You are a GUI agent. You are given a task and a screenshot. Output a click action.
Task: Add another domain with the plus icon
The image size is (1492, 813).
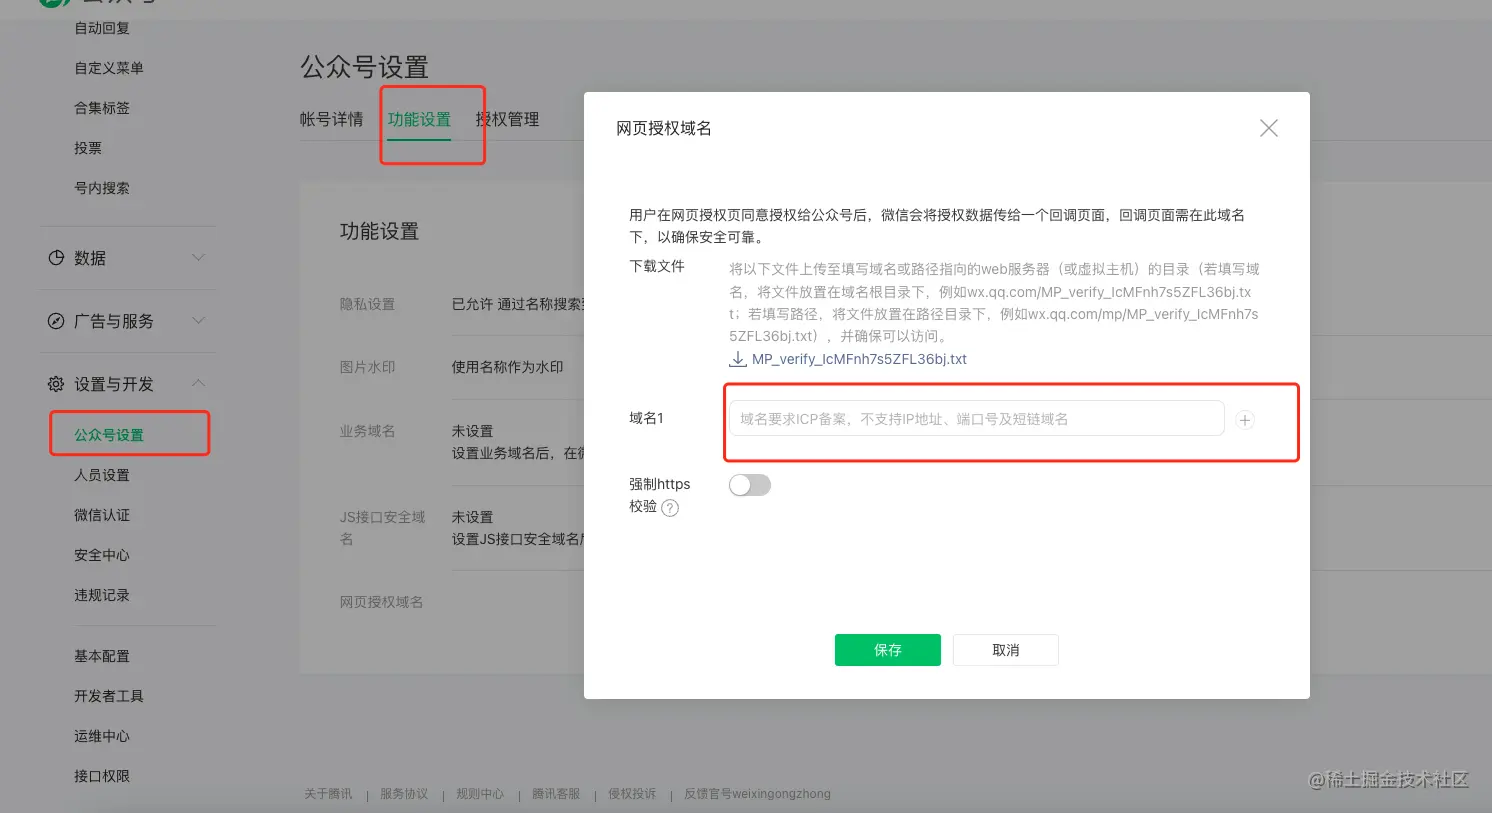pos(1245,420)
